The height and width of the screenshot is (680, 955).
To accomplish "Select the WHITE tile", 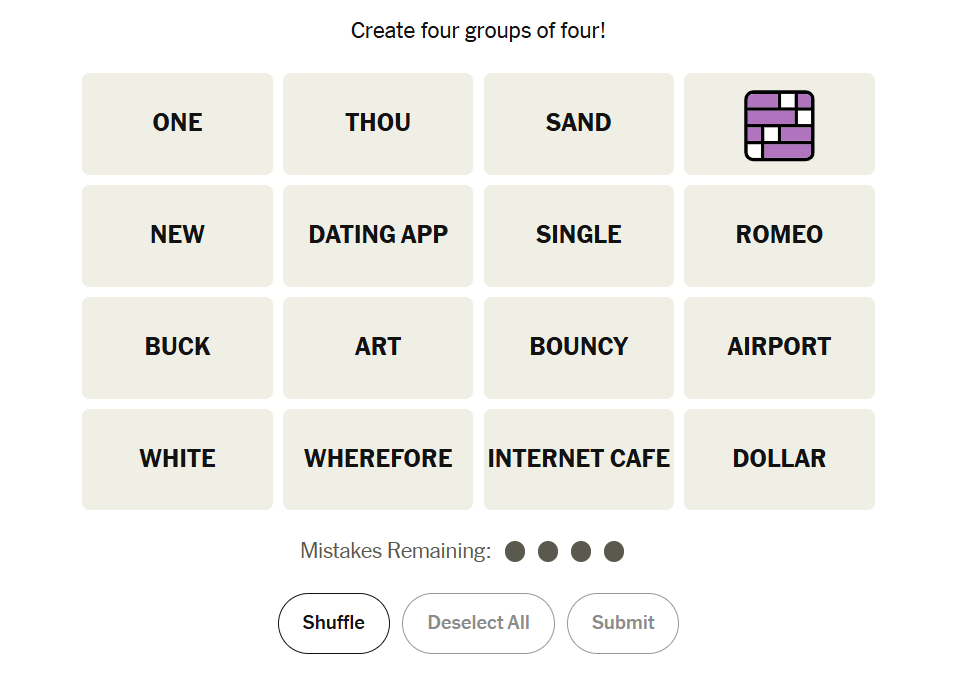I will [177, 460].
